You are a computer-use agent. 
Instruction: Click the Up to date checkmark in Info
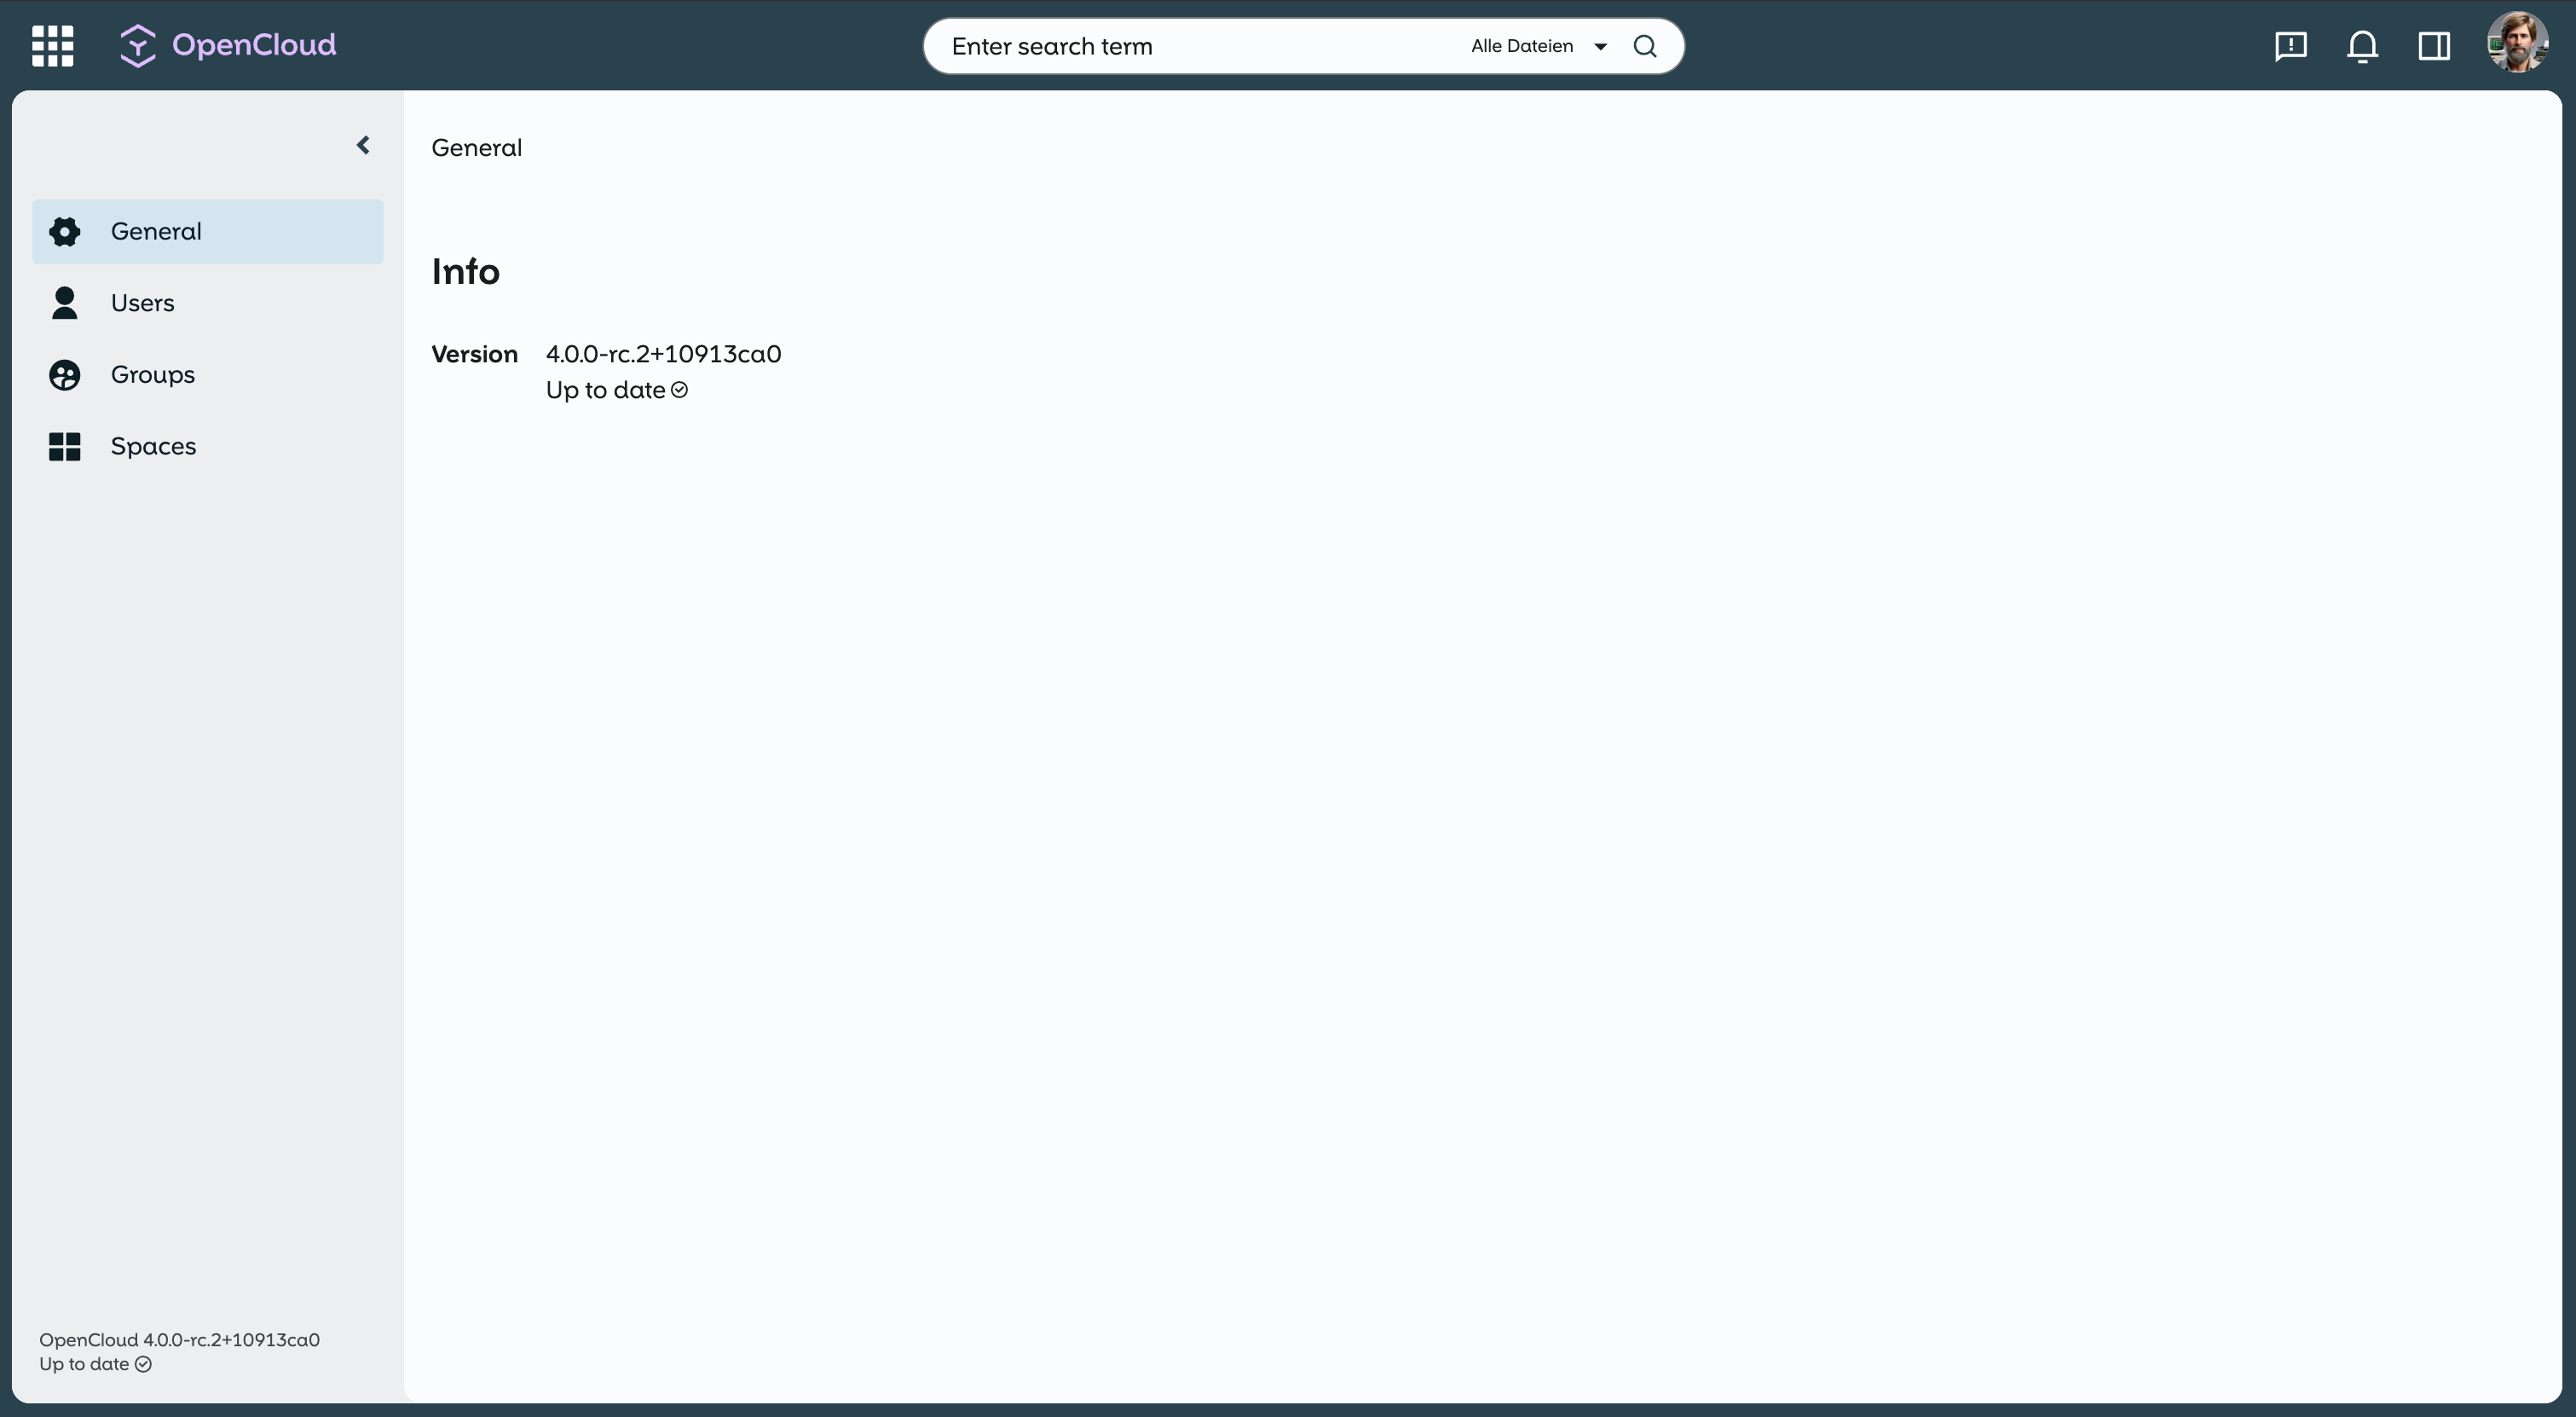(679, 390)
